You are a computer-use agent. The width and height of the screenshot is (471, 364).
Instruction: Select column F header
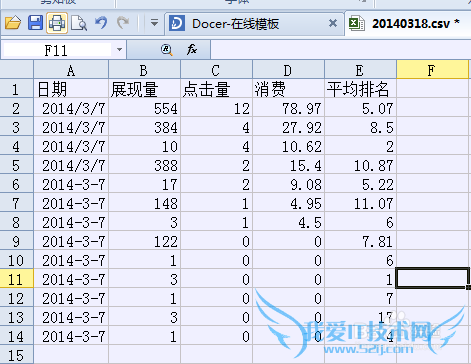tap(432, 70)
